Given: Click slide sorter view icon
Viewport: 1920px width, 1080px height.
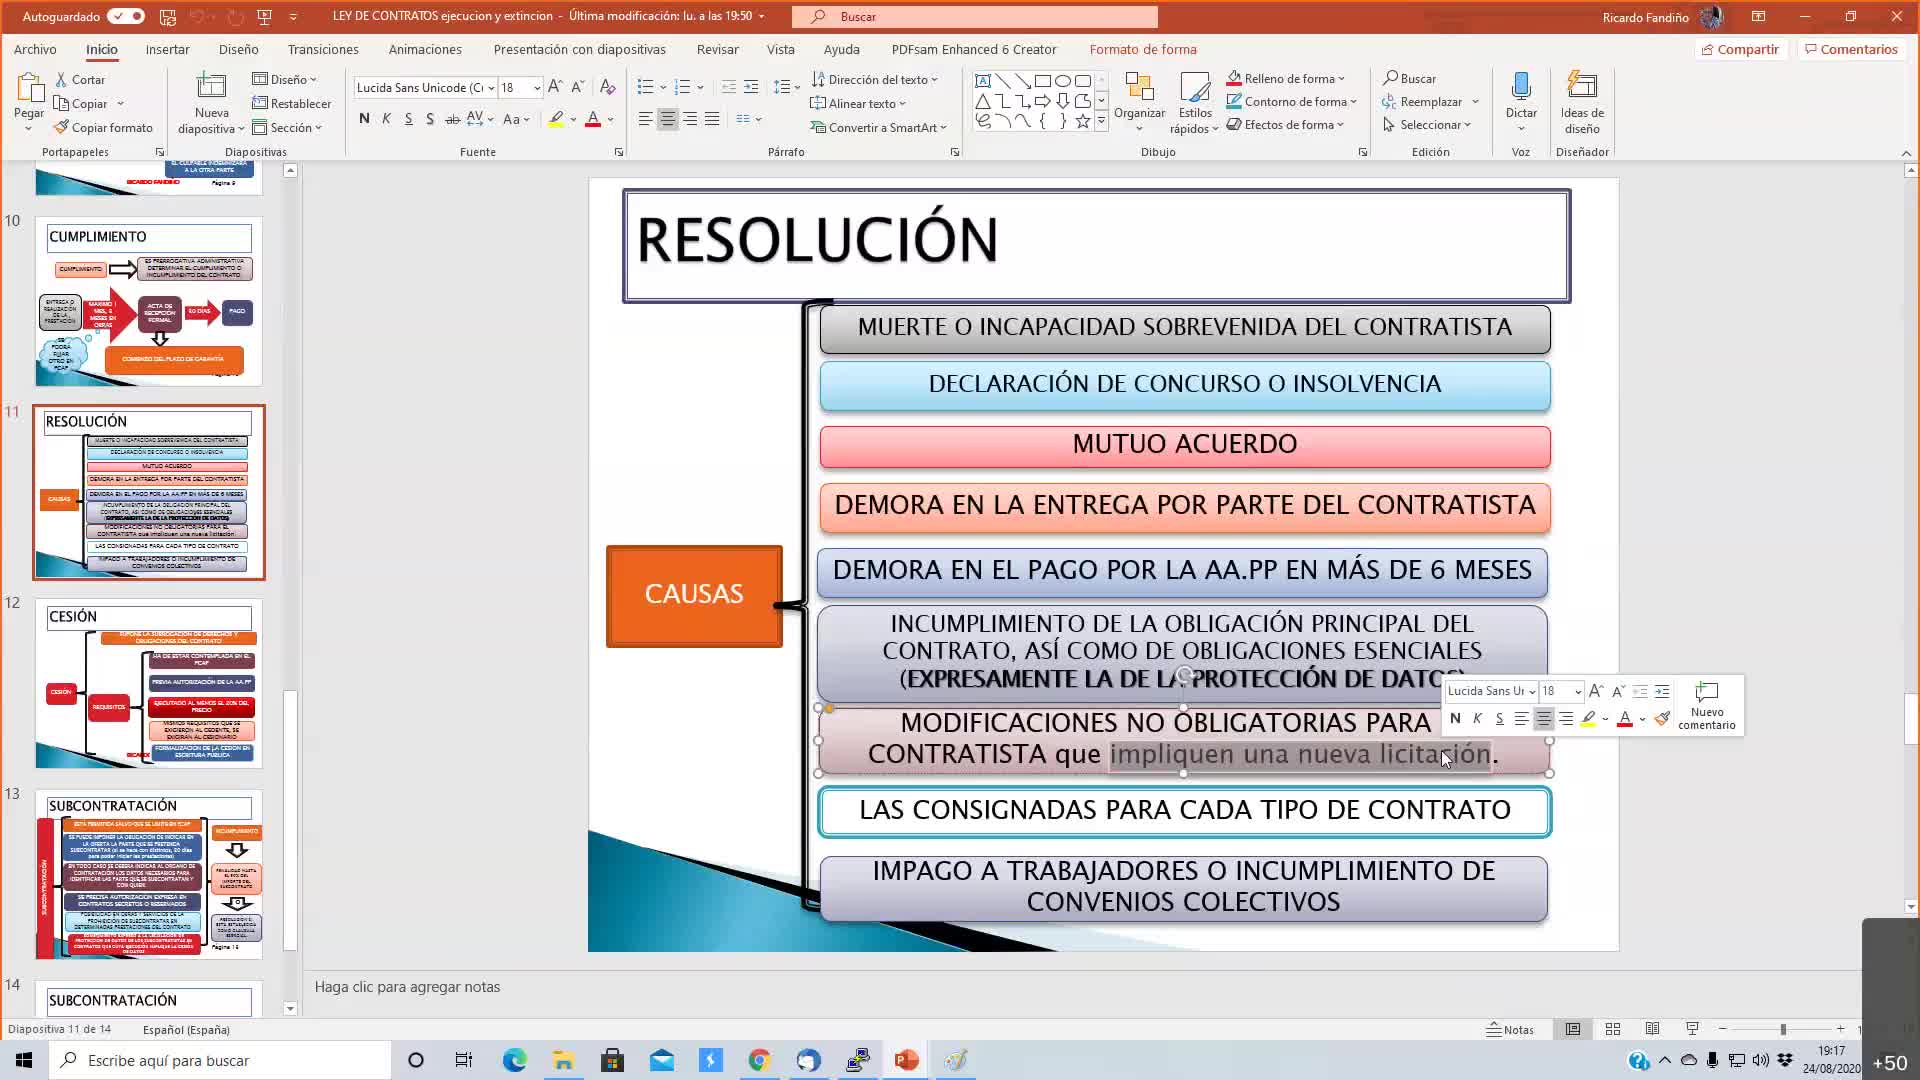Looking at the screenshot, I should coord(1613,1029).
